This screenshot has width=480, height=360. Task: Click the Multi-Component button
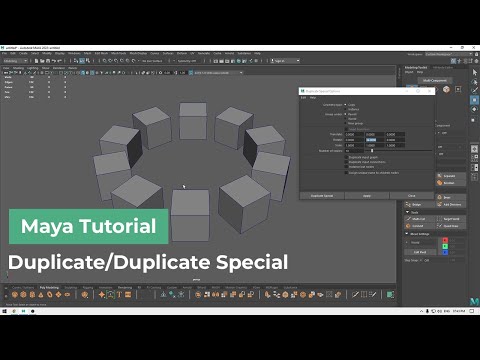point(435,80)
